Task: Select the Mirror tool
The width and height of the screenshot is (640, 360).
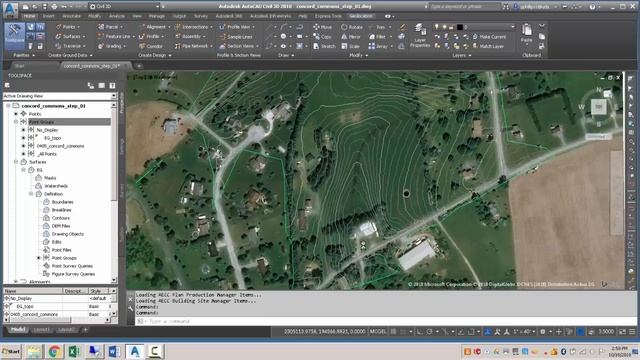Action: click(x=351, y=36)
